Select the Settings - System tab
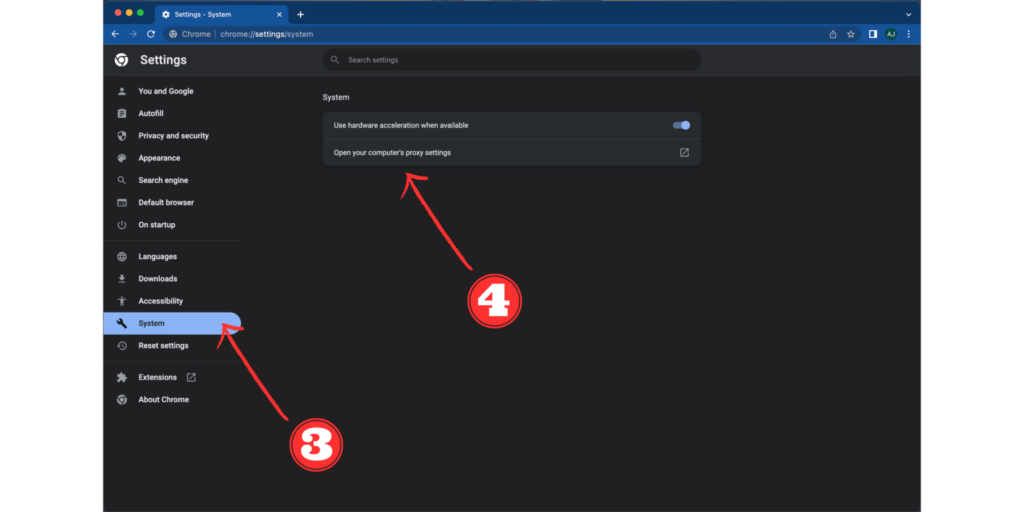The image size is (1024, 512). tap(222, 14)
